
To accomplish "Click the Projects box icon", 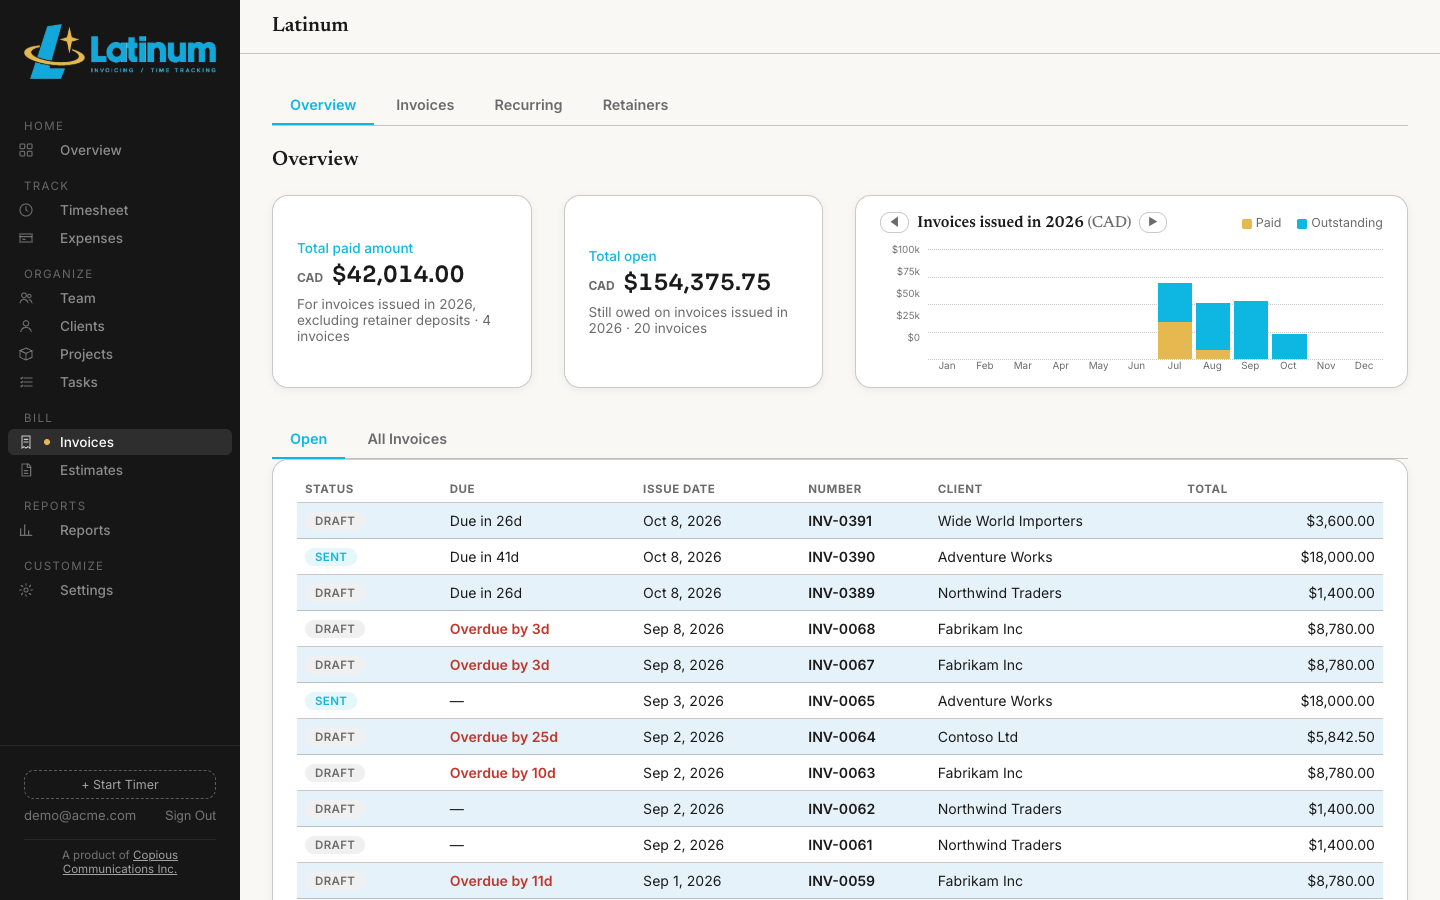I will [26, 354].
